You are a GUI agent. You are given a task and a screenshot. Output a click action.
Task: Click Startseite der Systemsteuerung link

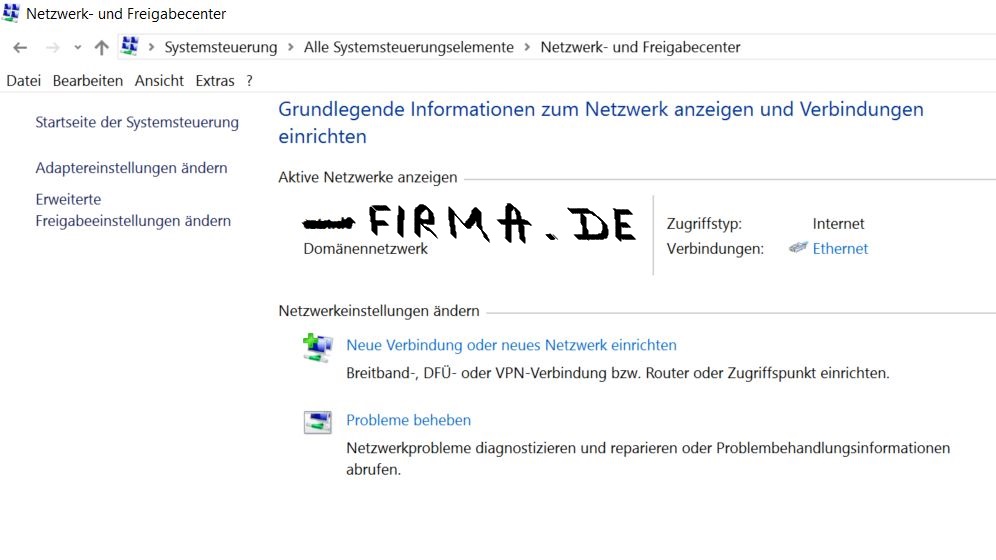137,122
